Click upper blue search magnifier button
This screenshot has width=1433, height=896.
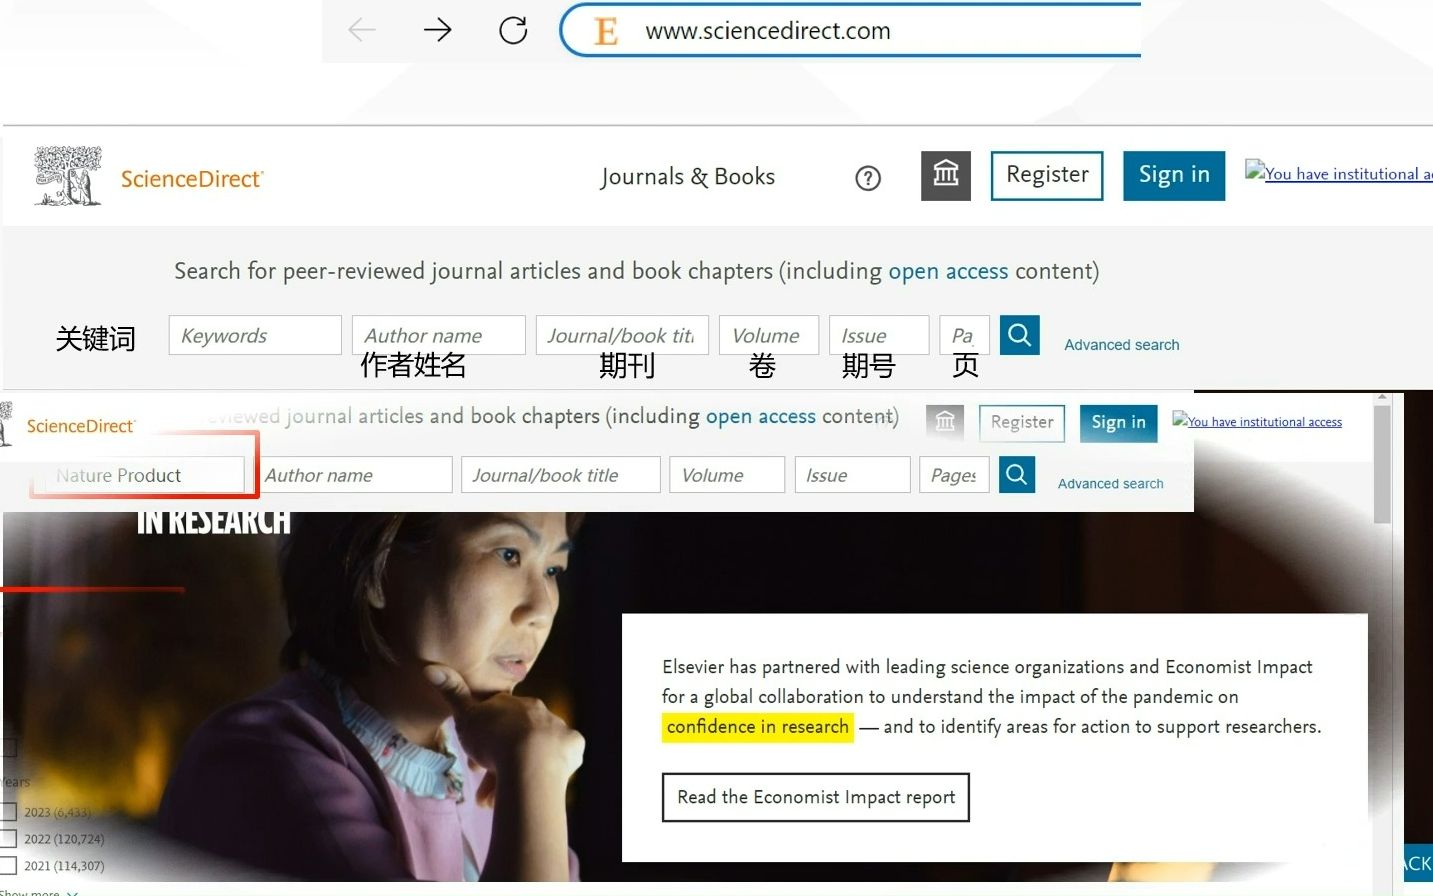pyautogui.click(x=1020, y=335)
